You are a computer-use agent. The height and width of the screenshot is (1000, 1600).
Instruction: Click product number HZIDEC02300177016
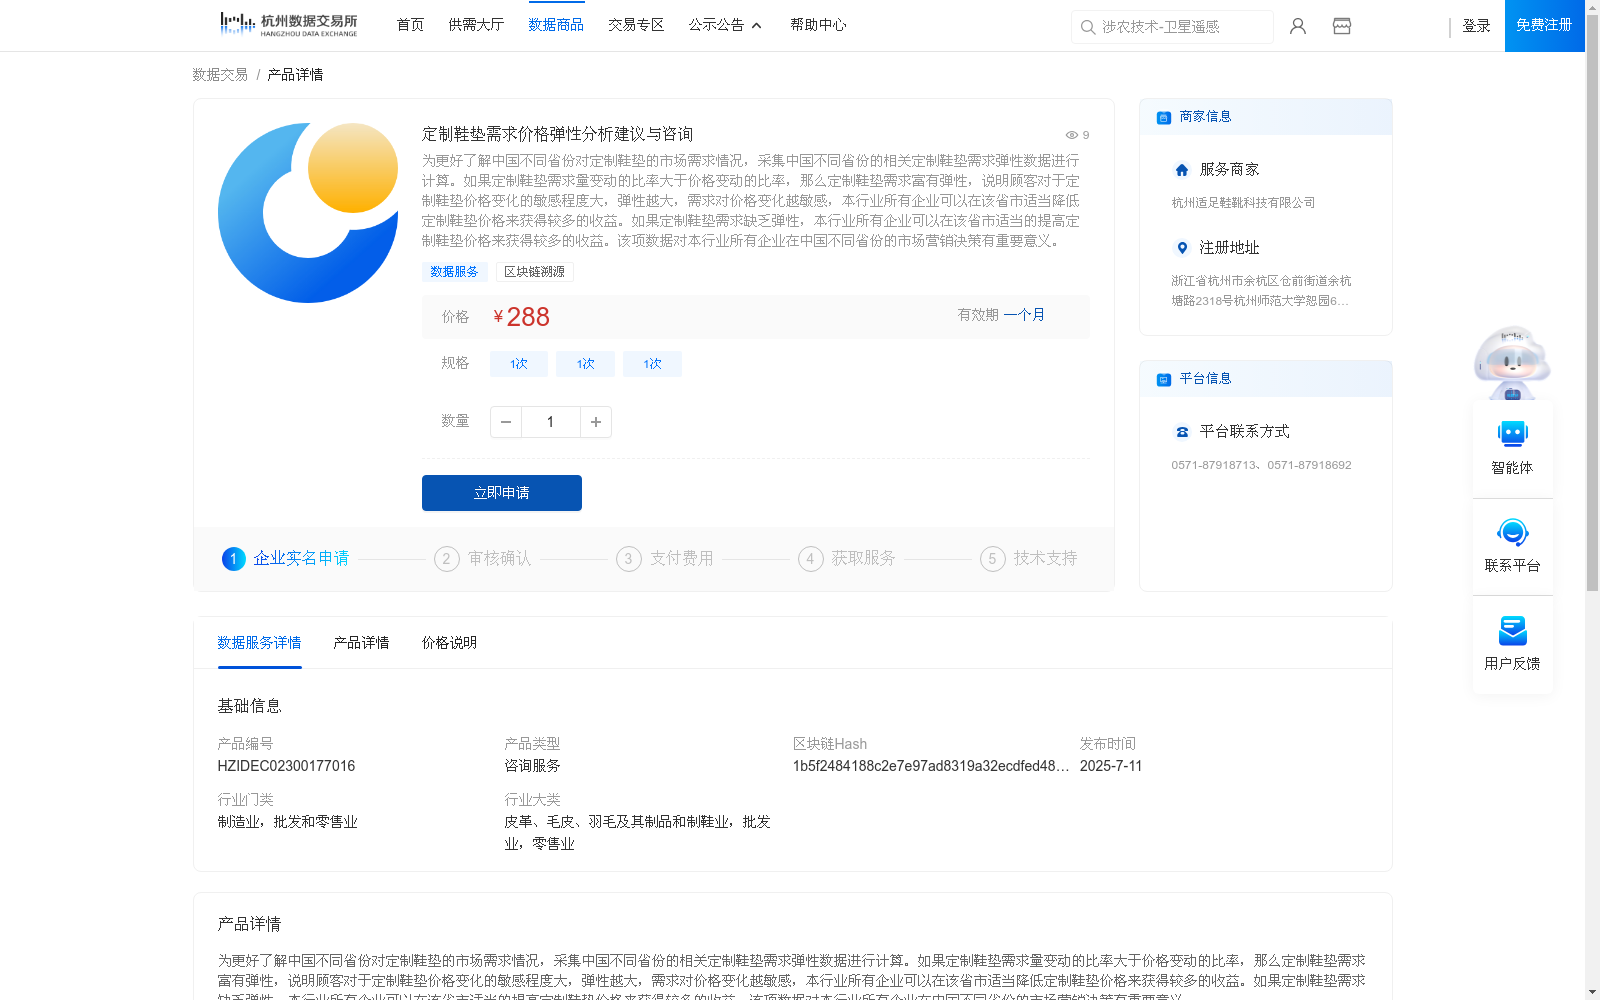[x=286, y=766]
